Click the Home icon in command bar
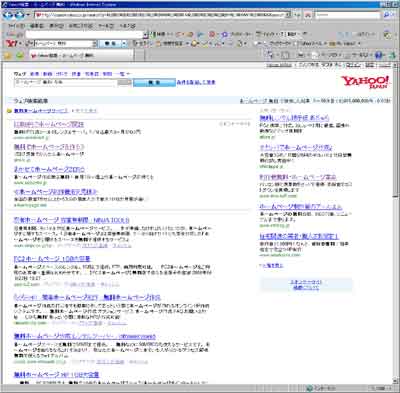 coord(269,55)
